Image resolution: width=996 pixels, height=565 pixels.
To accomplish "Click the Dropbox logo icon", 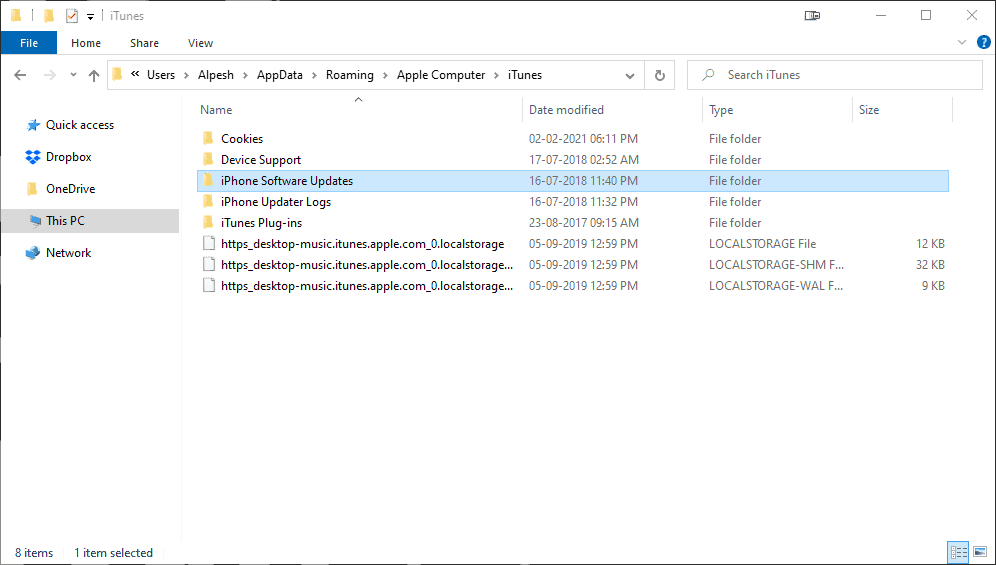I will [x=33, y=157].
